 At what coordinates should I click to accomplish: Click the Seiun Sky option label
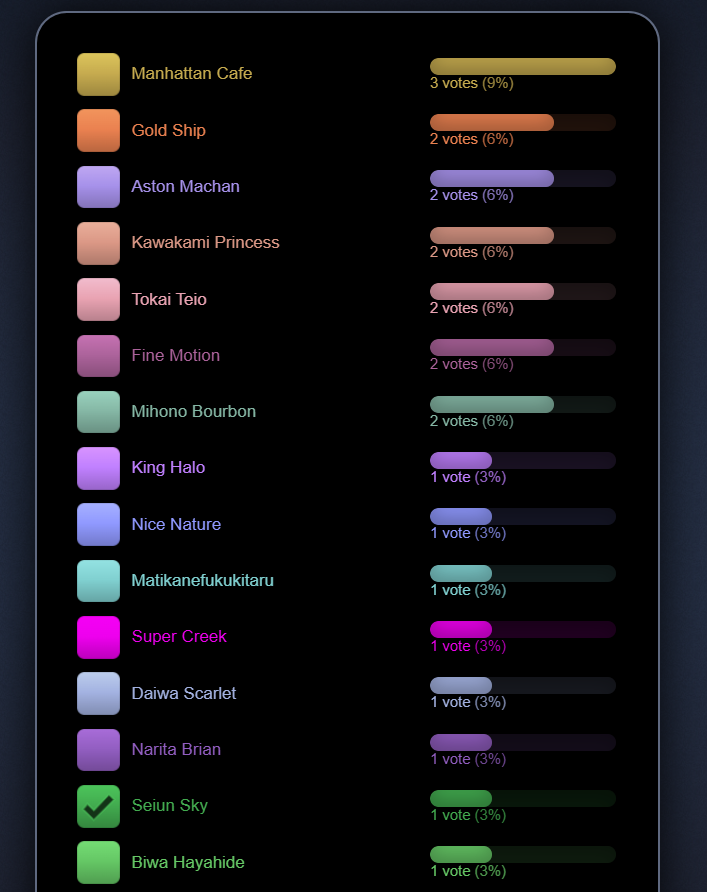point(169,806)
